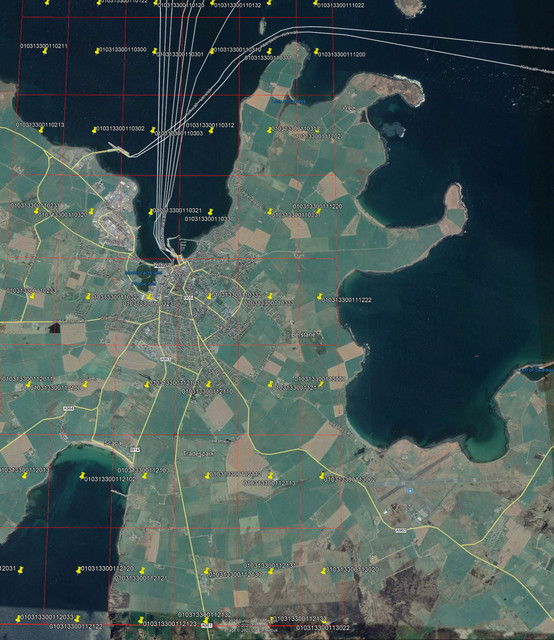
Task: Open placemark pin 010313300110303
Action: tap(153, 130)
